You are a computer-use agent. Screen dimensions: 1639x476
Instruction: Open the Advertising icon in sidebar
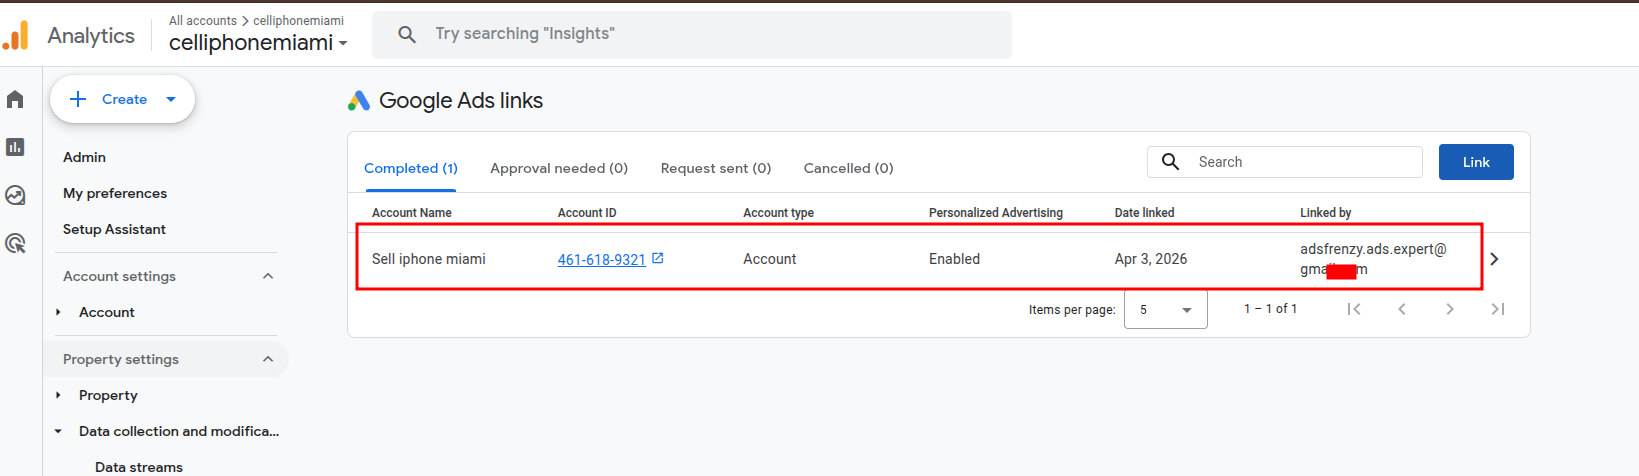tap(15, 243)
